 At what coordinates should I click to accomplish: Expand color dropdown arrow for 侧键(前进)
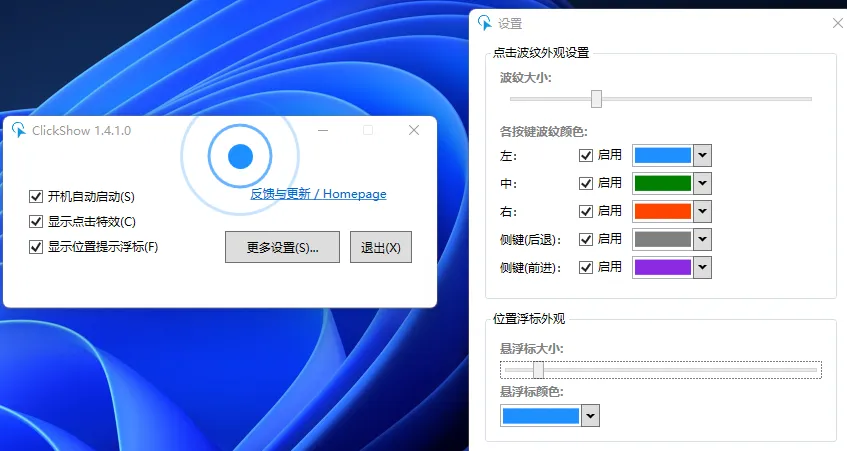coord(702,267)
